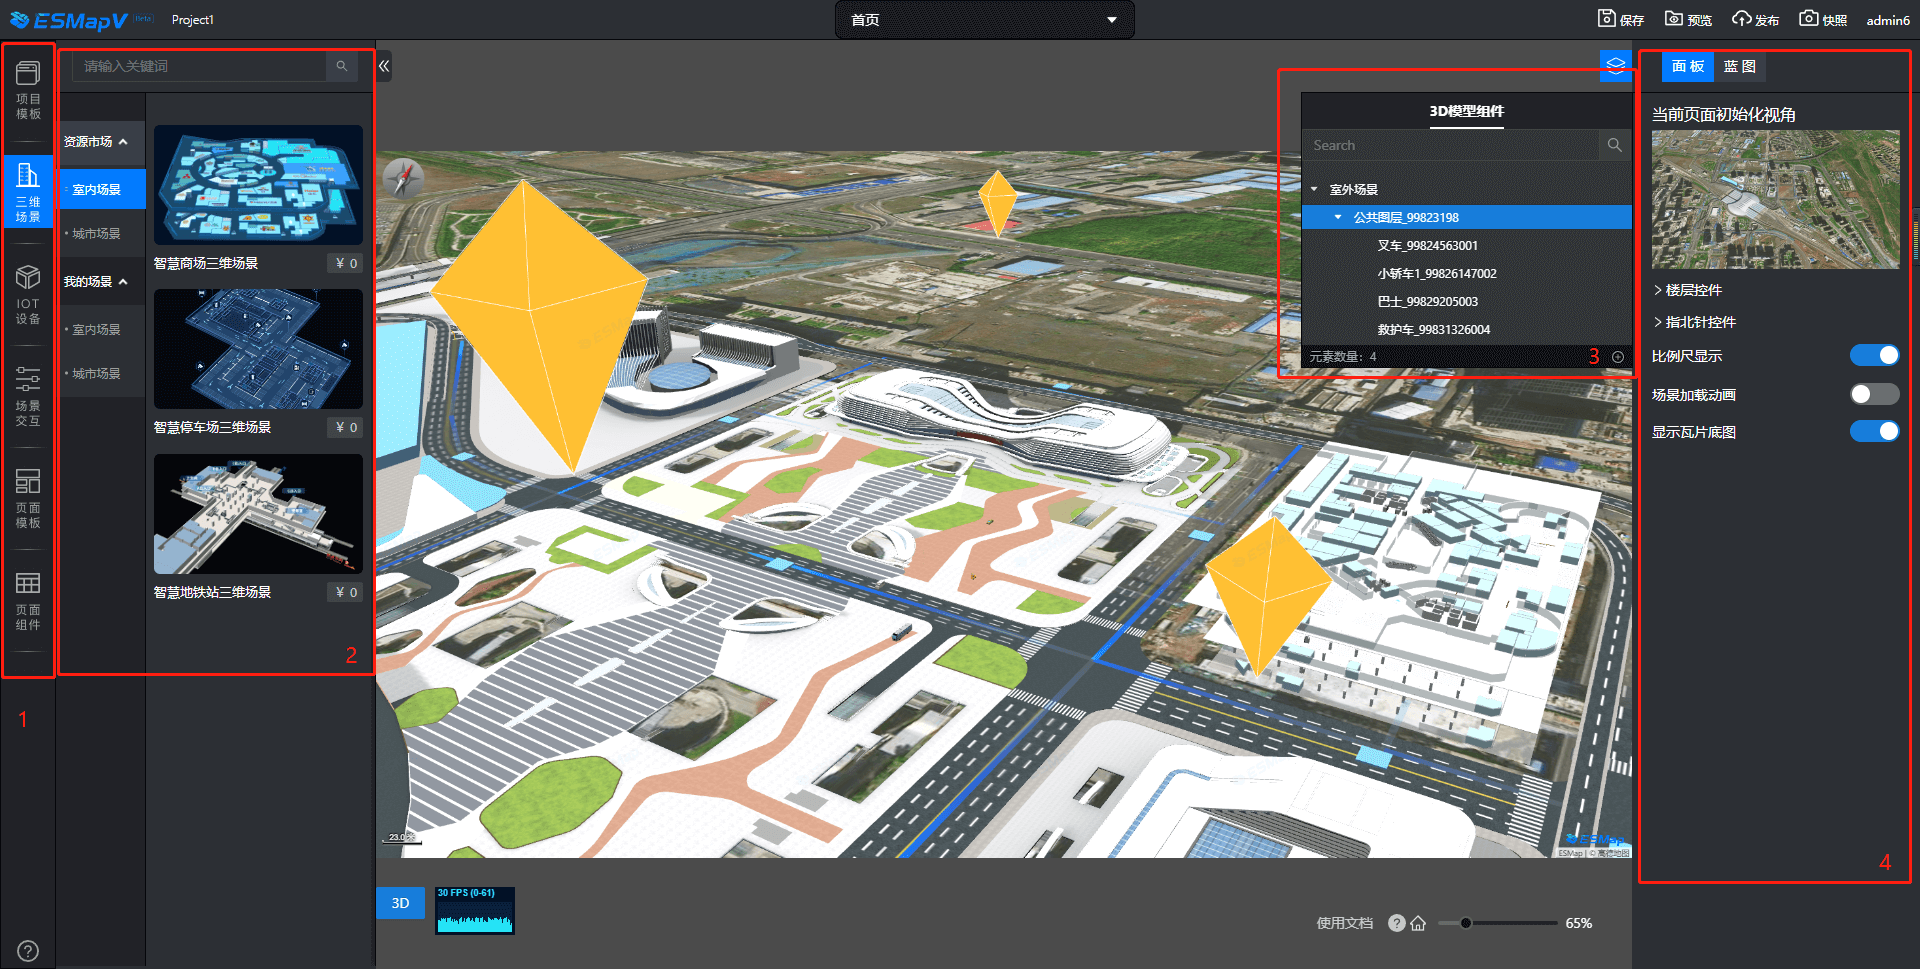The image size is (1920, 969).
Task: Click the compass icon on the map
Action: click(x=404, y=179)
